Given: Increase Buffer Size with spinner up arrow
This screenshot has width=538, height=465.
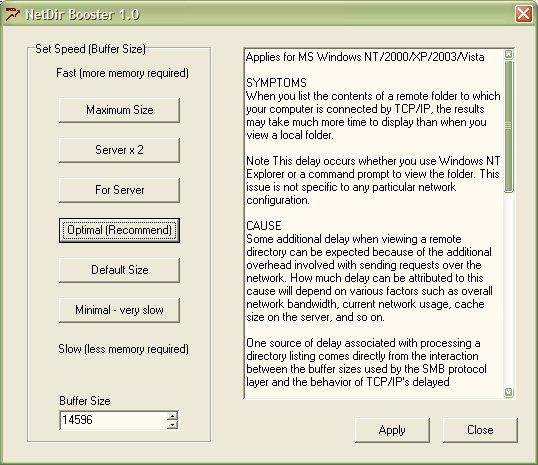Looking at the screenshot, I should pos(173,416).
